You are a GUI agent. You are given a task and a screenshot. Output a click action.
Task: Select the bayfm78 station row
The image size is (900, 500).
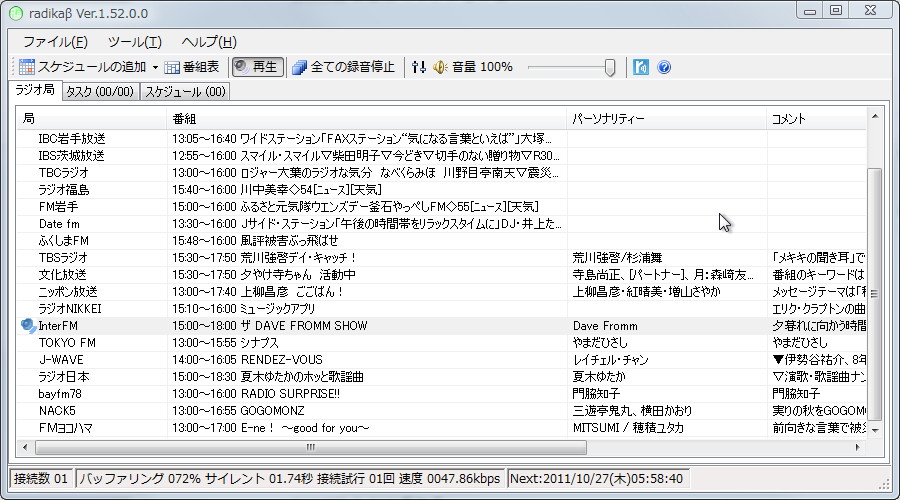(442, 394)
